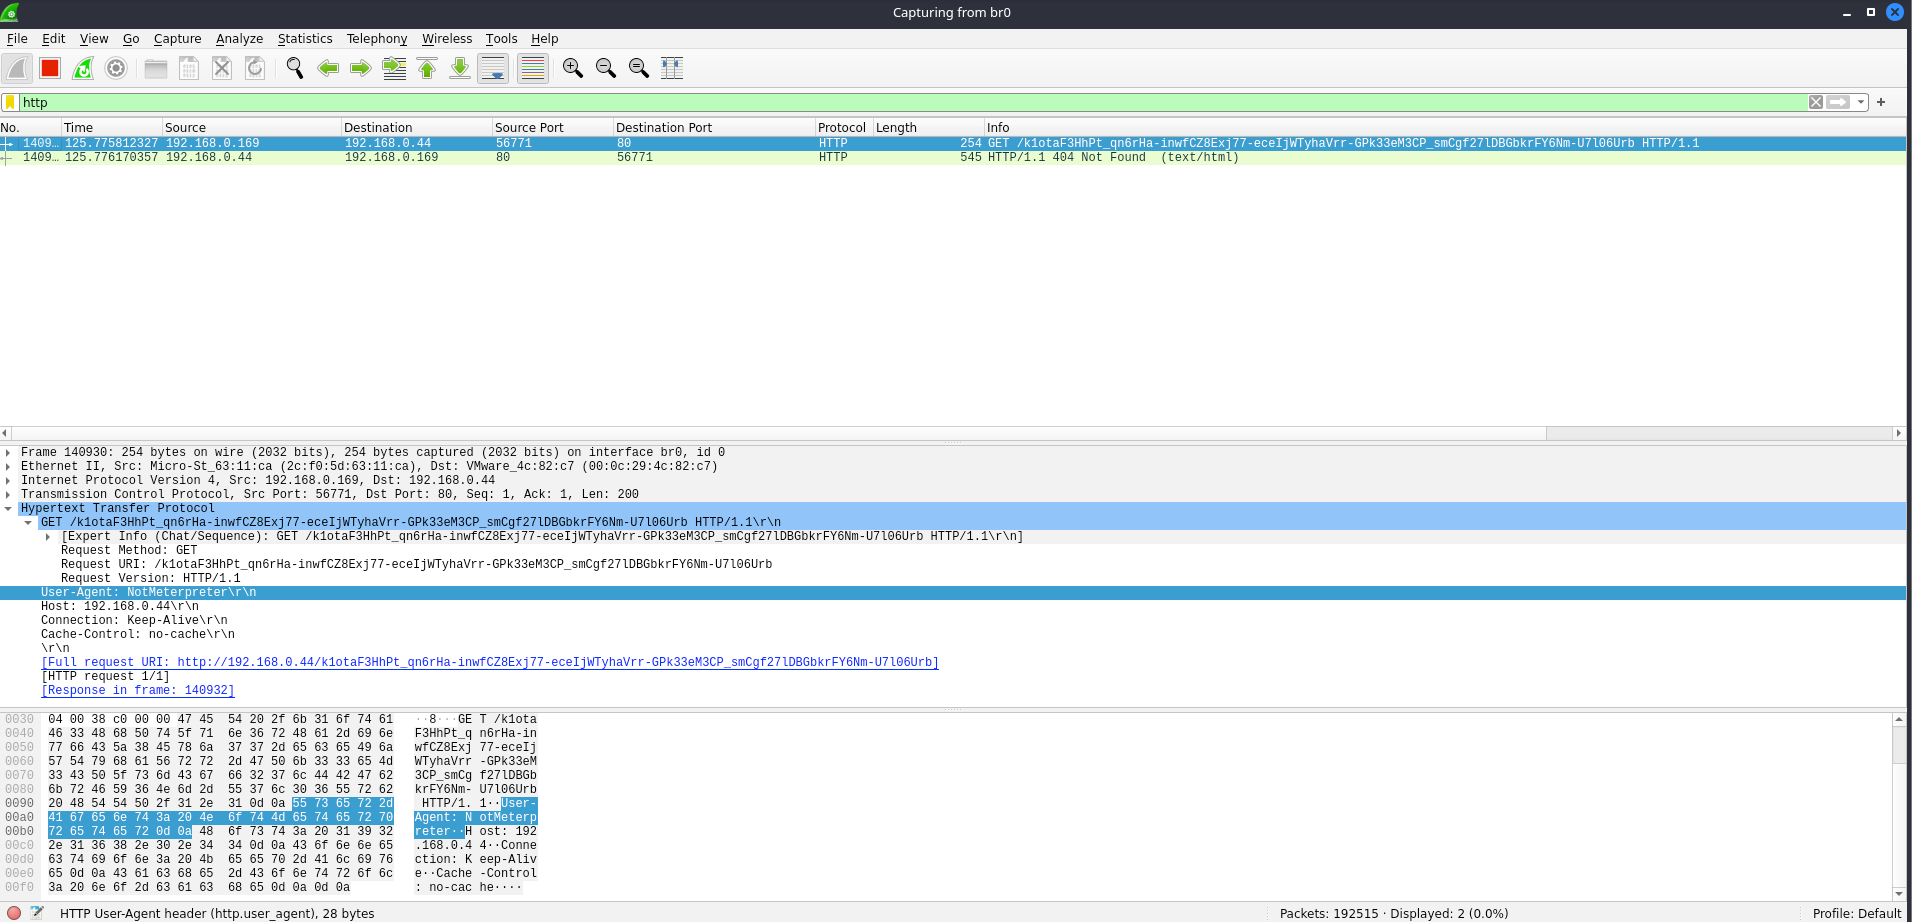Open capture options gear icon
The height and width of the screenshot is (922, 1912).
tap(116, 68)
